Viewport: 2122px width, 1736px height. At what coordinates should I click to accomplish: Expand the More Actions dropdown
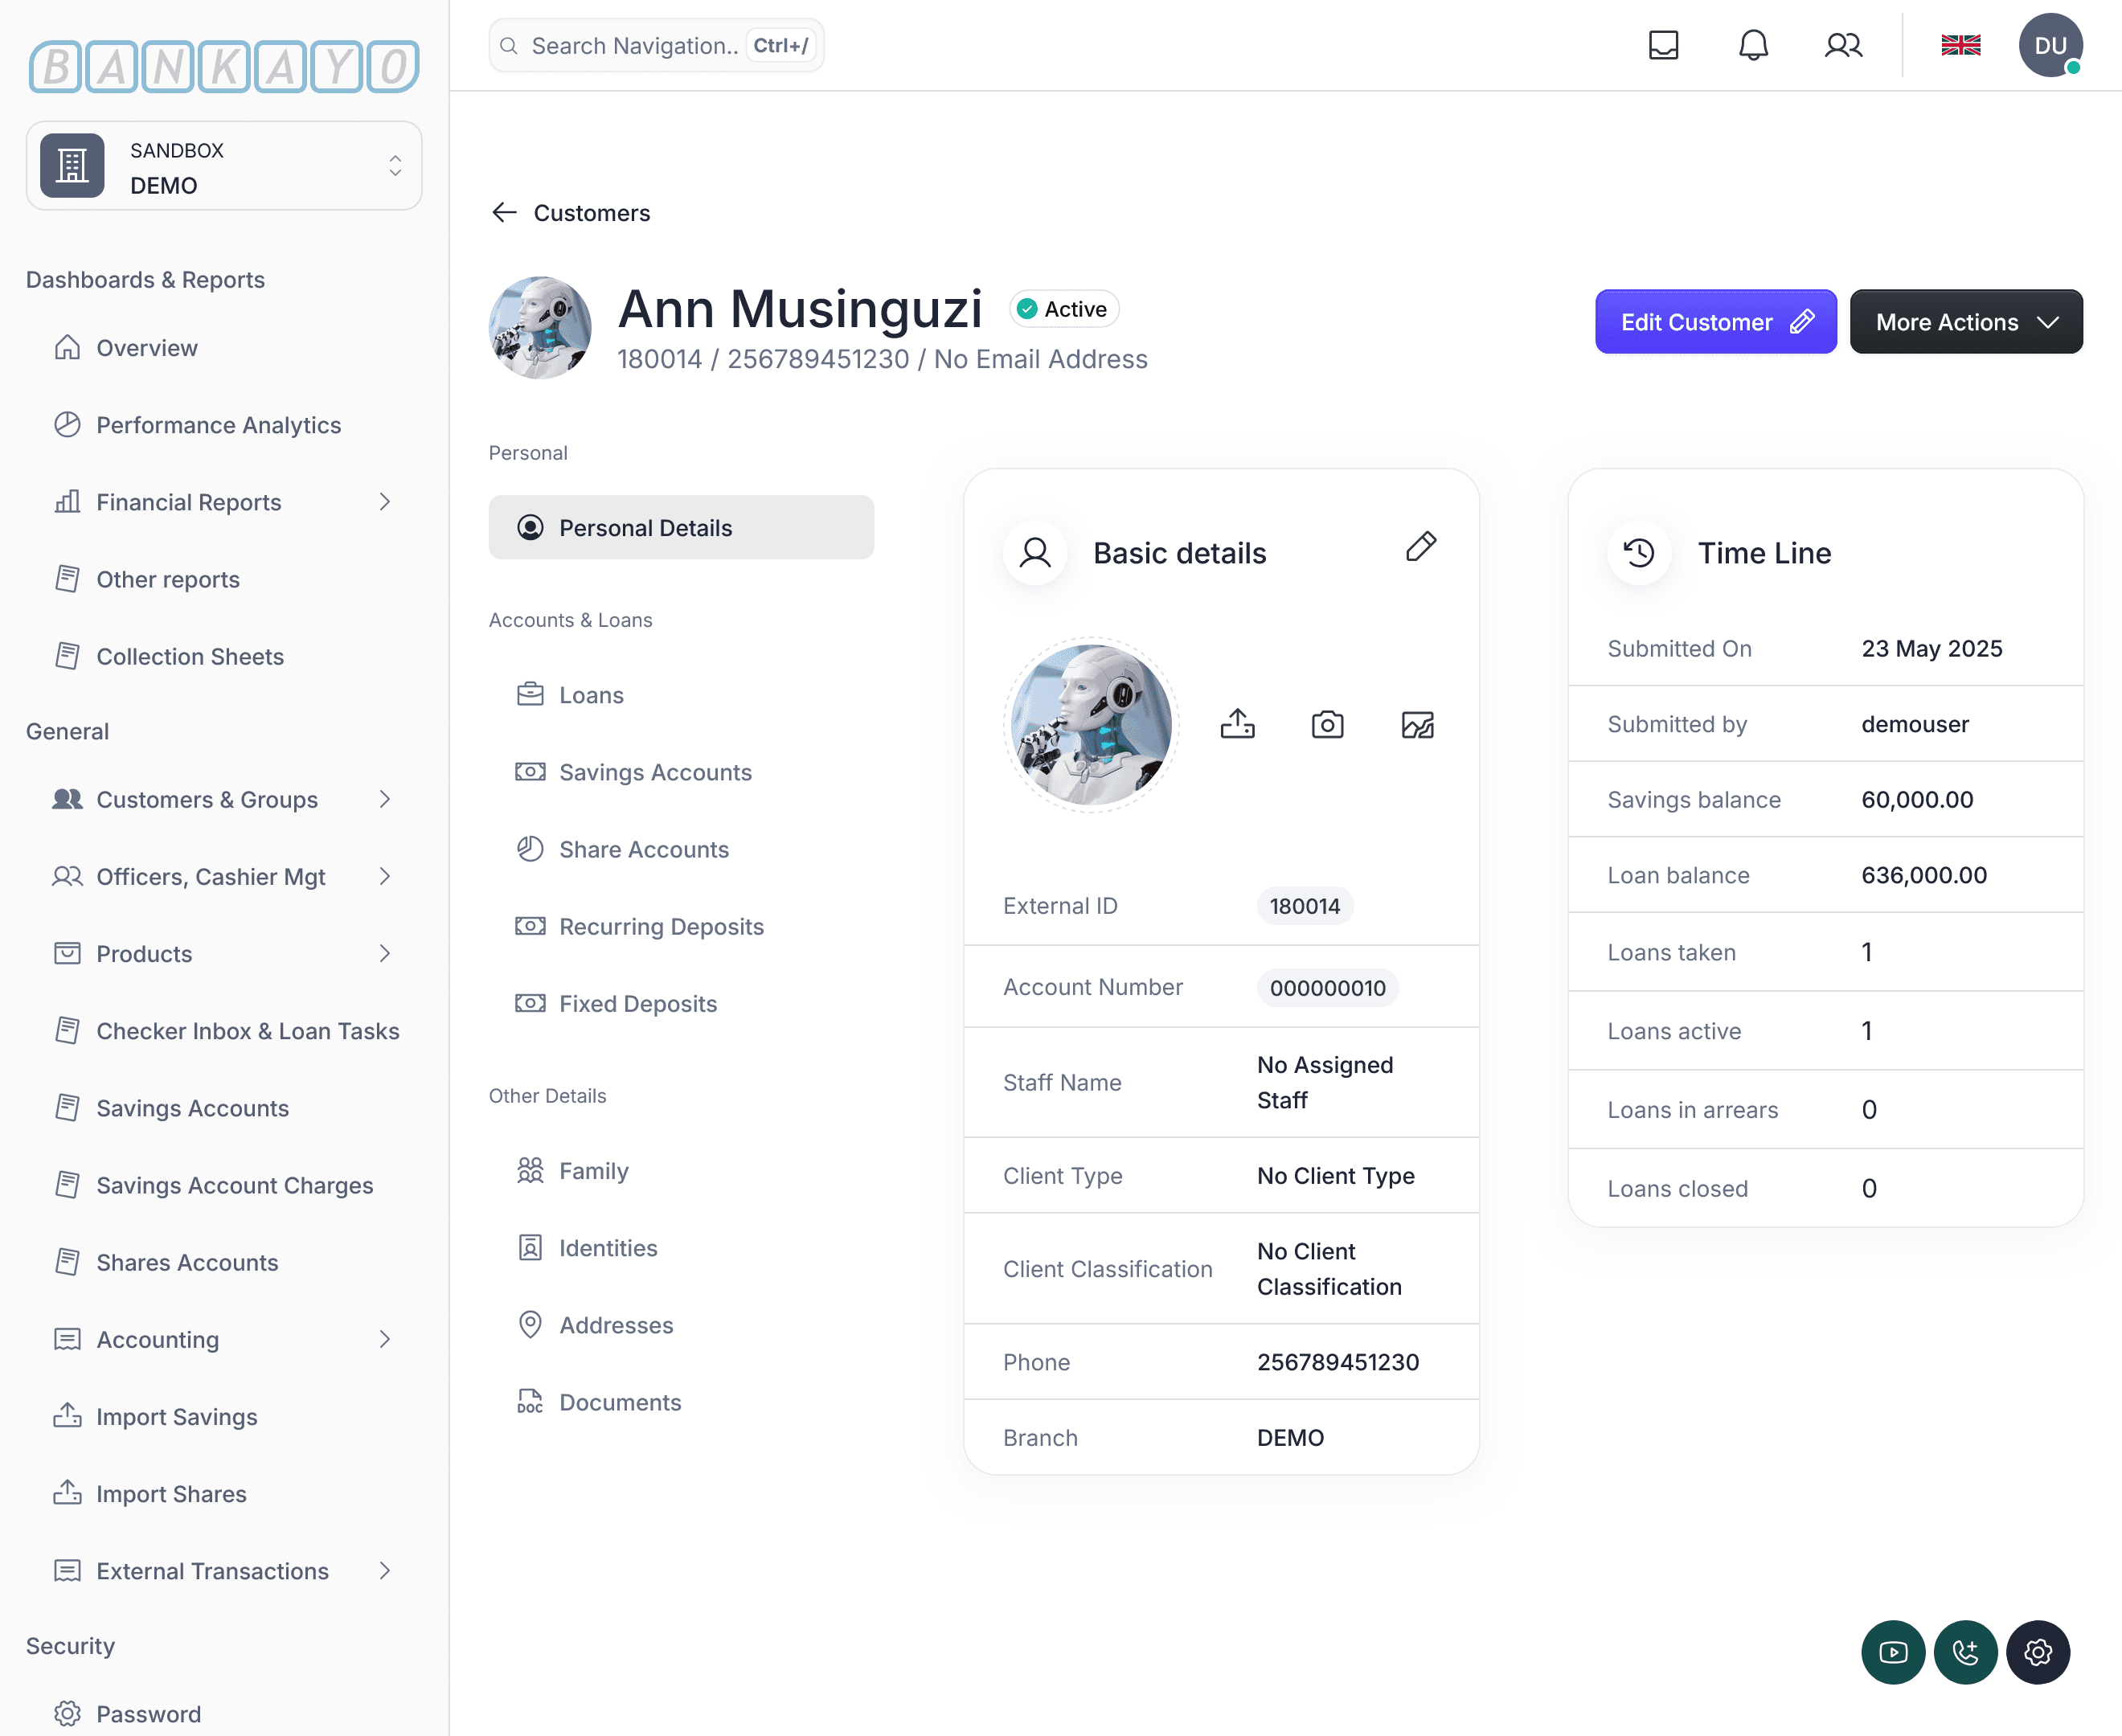[1965, 322]
